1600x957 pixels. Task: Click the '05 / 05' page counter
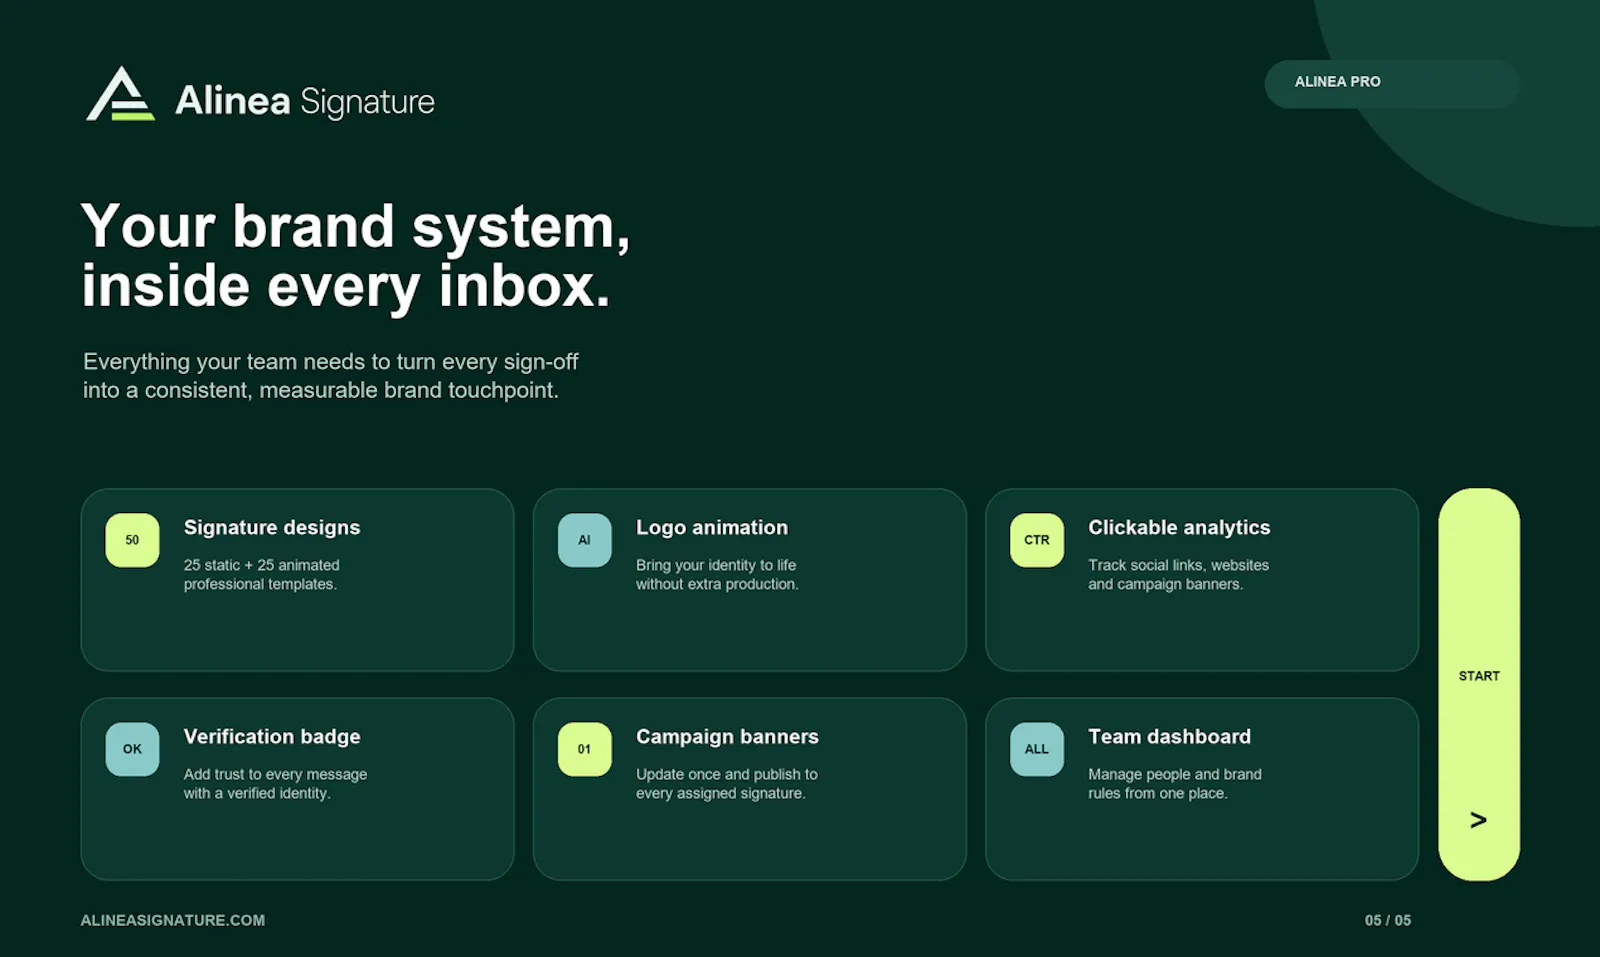tap(1388, 920)
